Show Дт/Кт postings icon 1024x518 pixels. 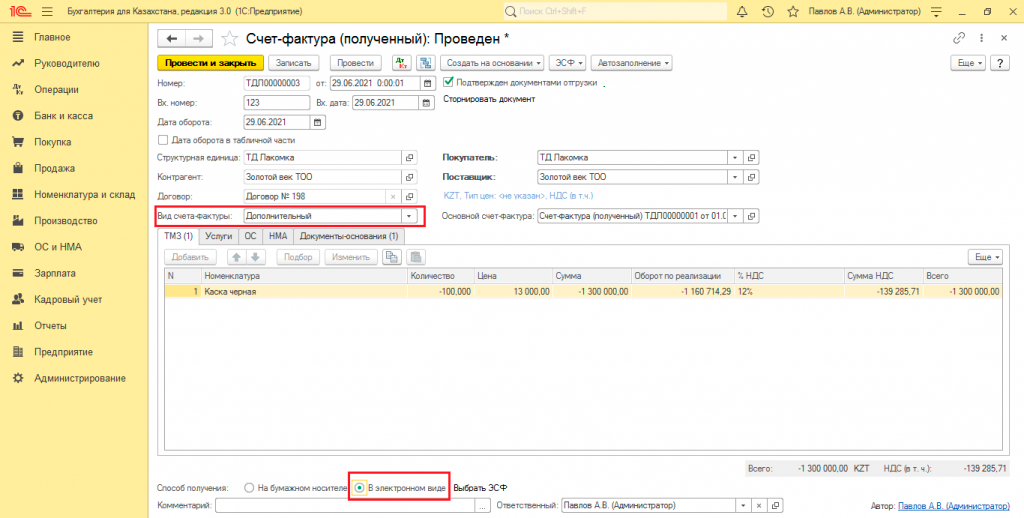402,63
